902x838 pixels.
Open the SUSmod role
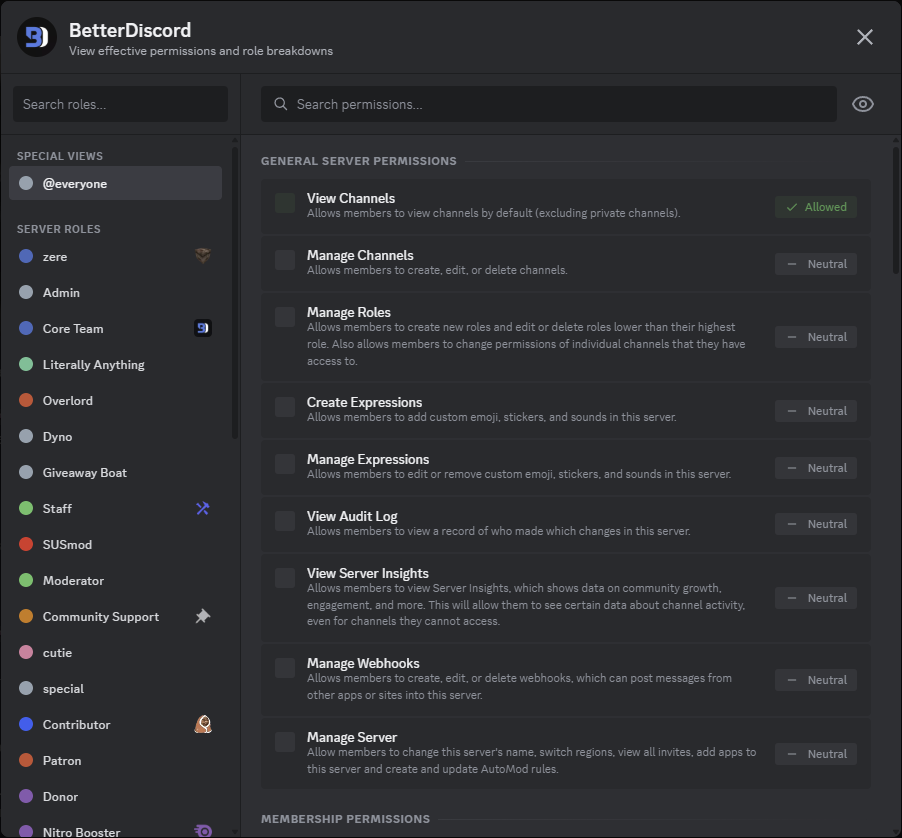(116, 545)
